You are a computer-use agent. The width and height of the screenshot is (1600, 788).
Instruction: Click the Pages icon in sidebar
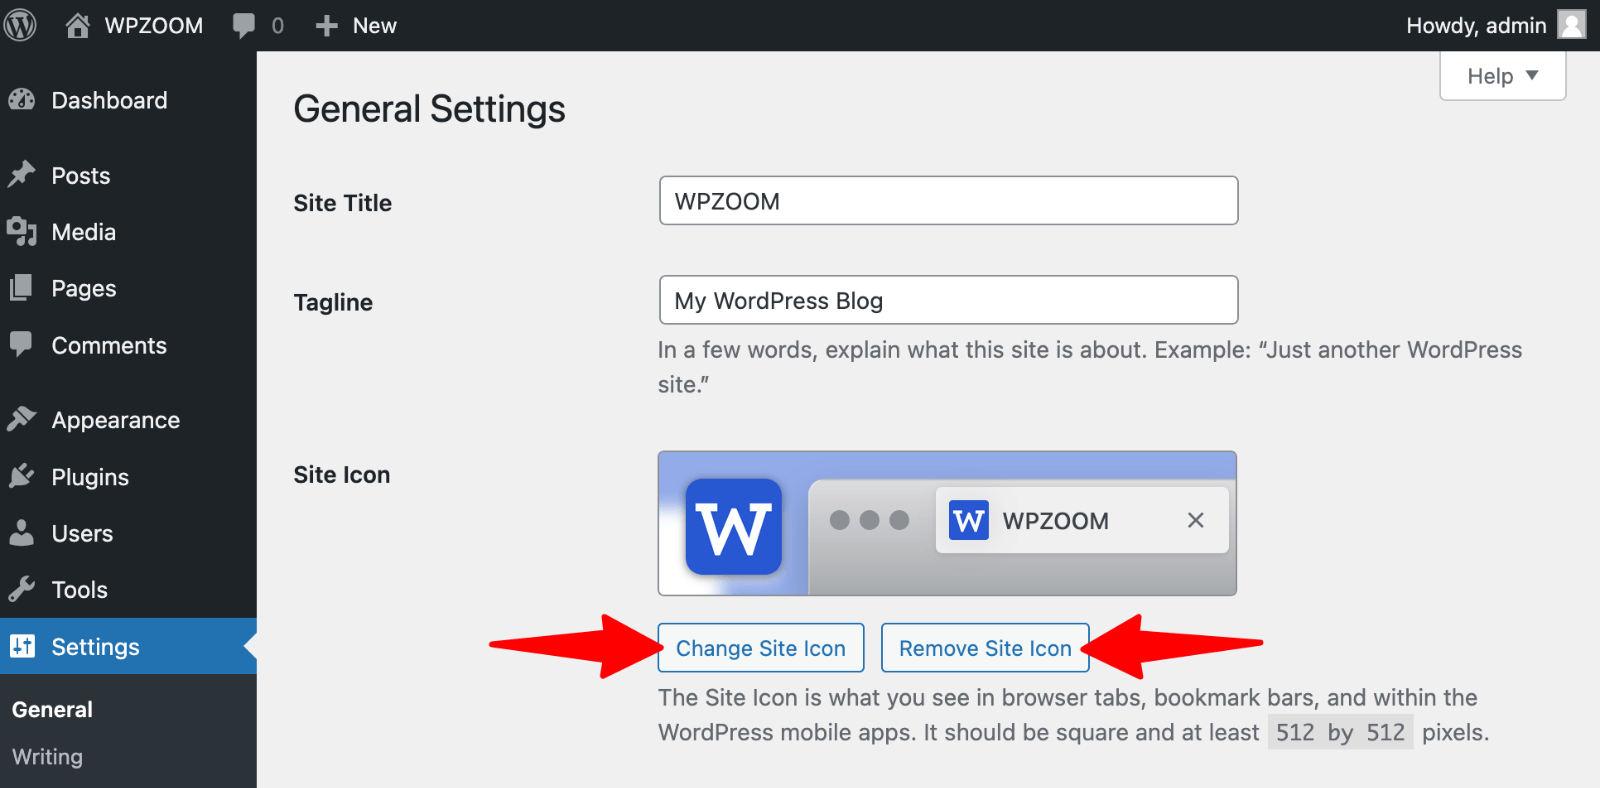[22, 288]
